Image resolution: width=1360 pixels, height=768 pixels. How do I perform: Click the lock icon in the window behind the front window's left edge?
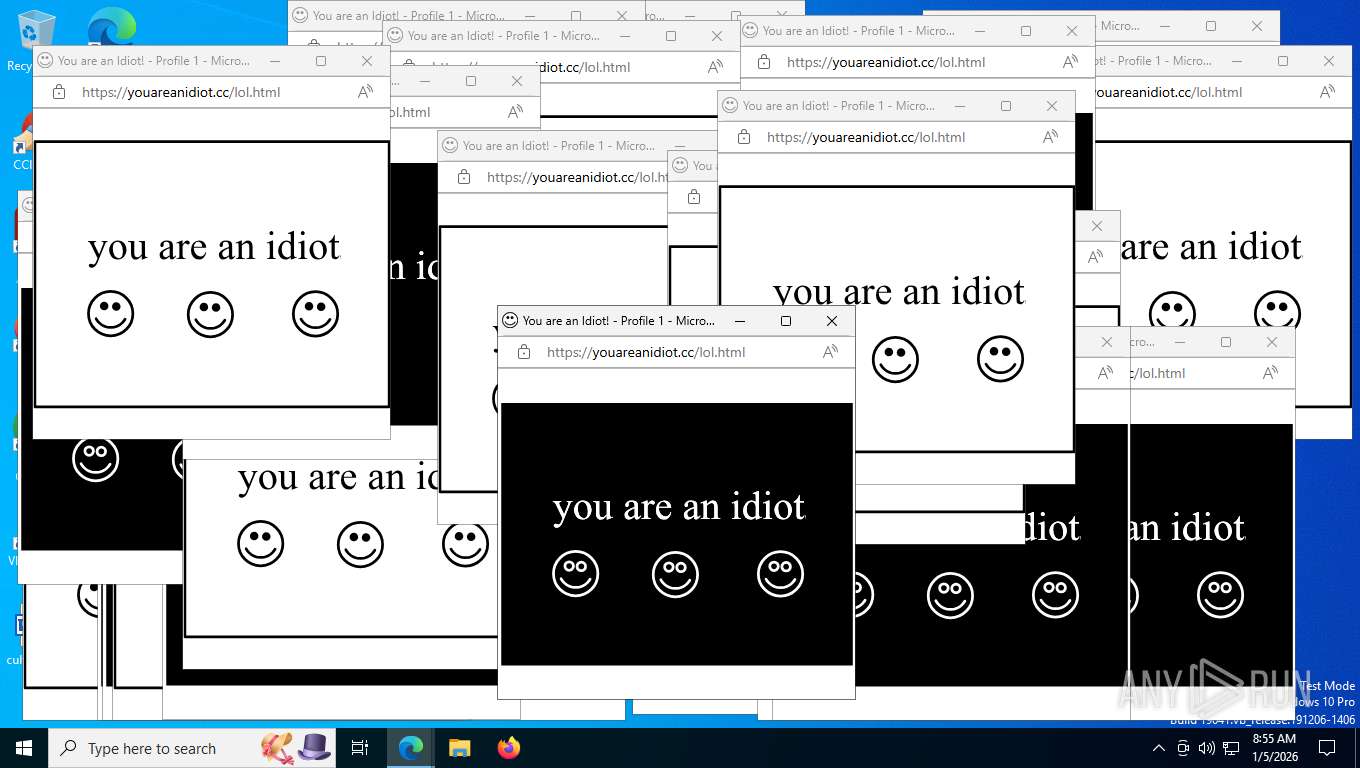click(x=463, y=177)
